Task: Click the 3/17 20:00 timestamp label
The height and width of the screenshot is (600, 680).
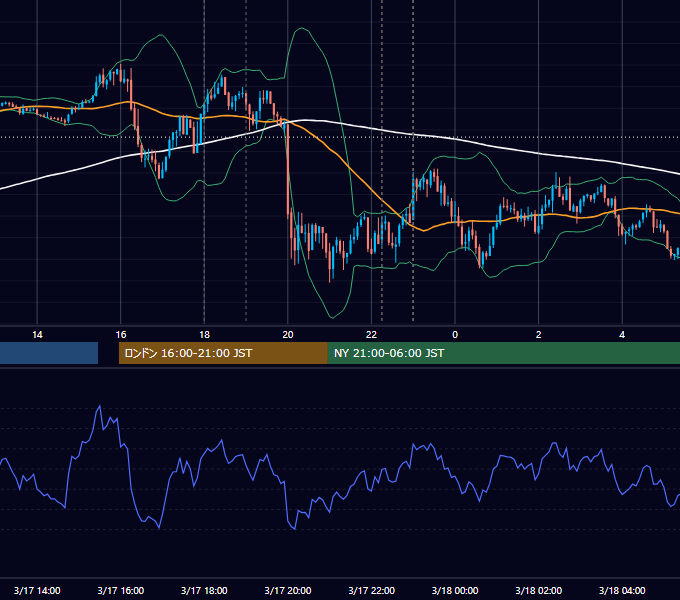Action: pos(288,590)
